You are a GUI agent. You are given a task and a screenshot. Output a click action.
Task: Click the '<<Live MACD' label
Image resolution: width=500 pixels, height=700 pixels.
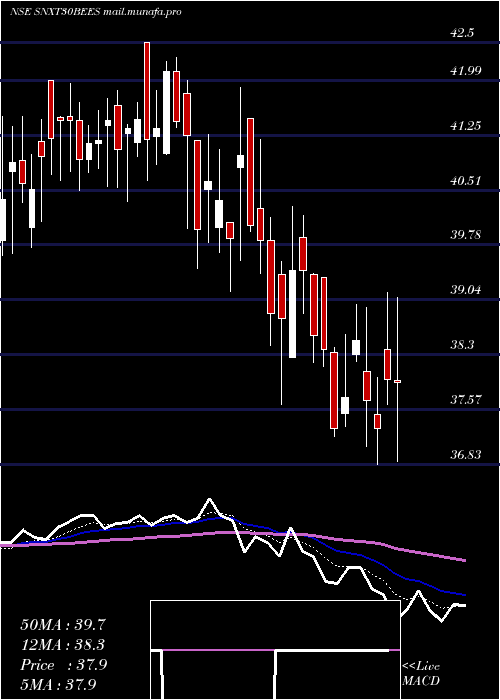tap(421, 674)
